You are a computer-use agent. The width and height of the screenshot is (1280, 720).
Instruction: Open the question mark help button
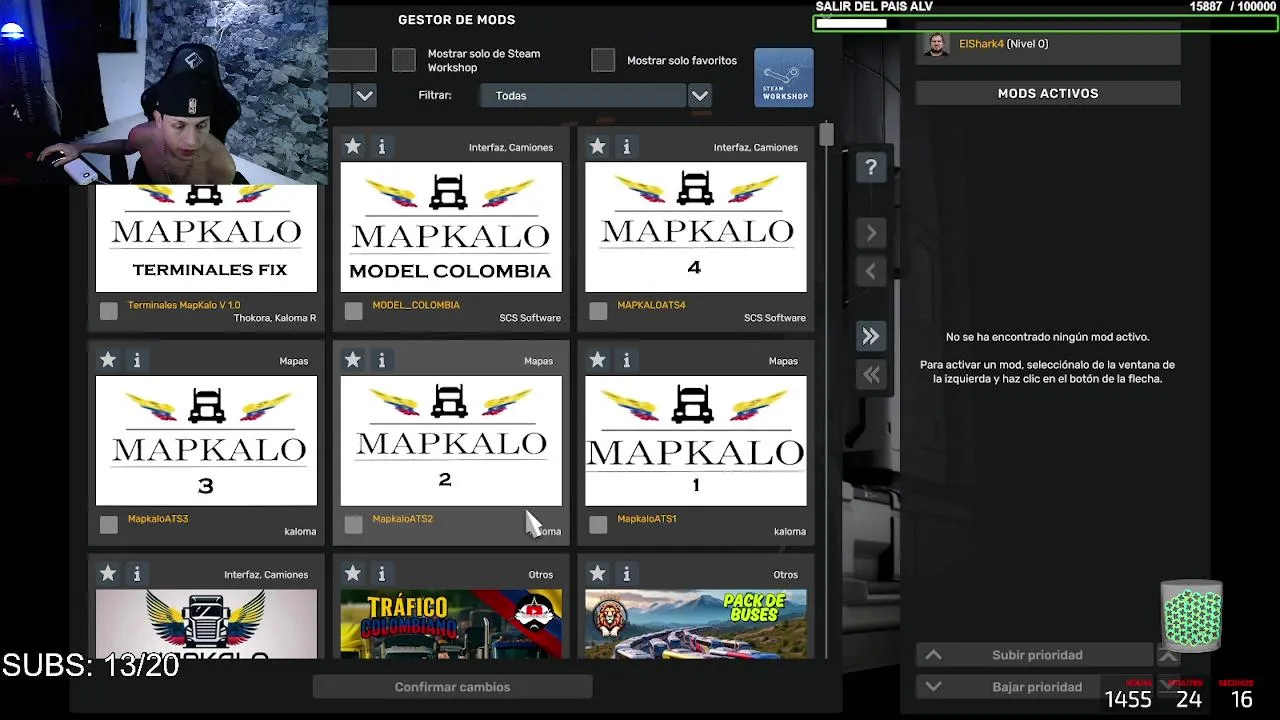(x=871, y=168)
